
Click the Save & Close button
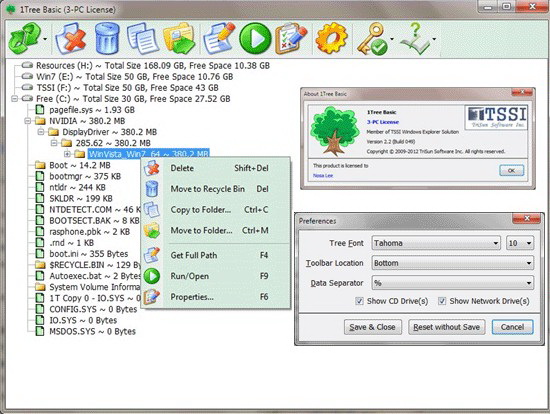coord(373,327)
